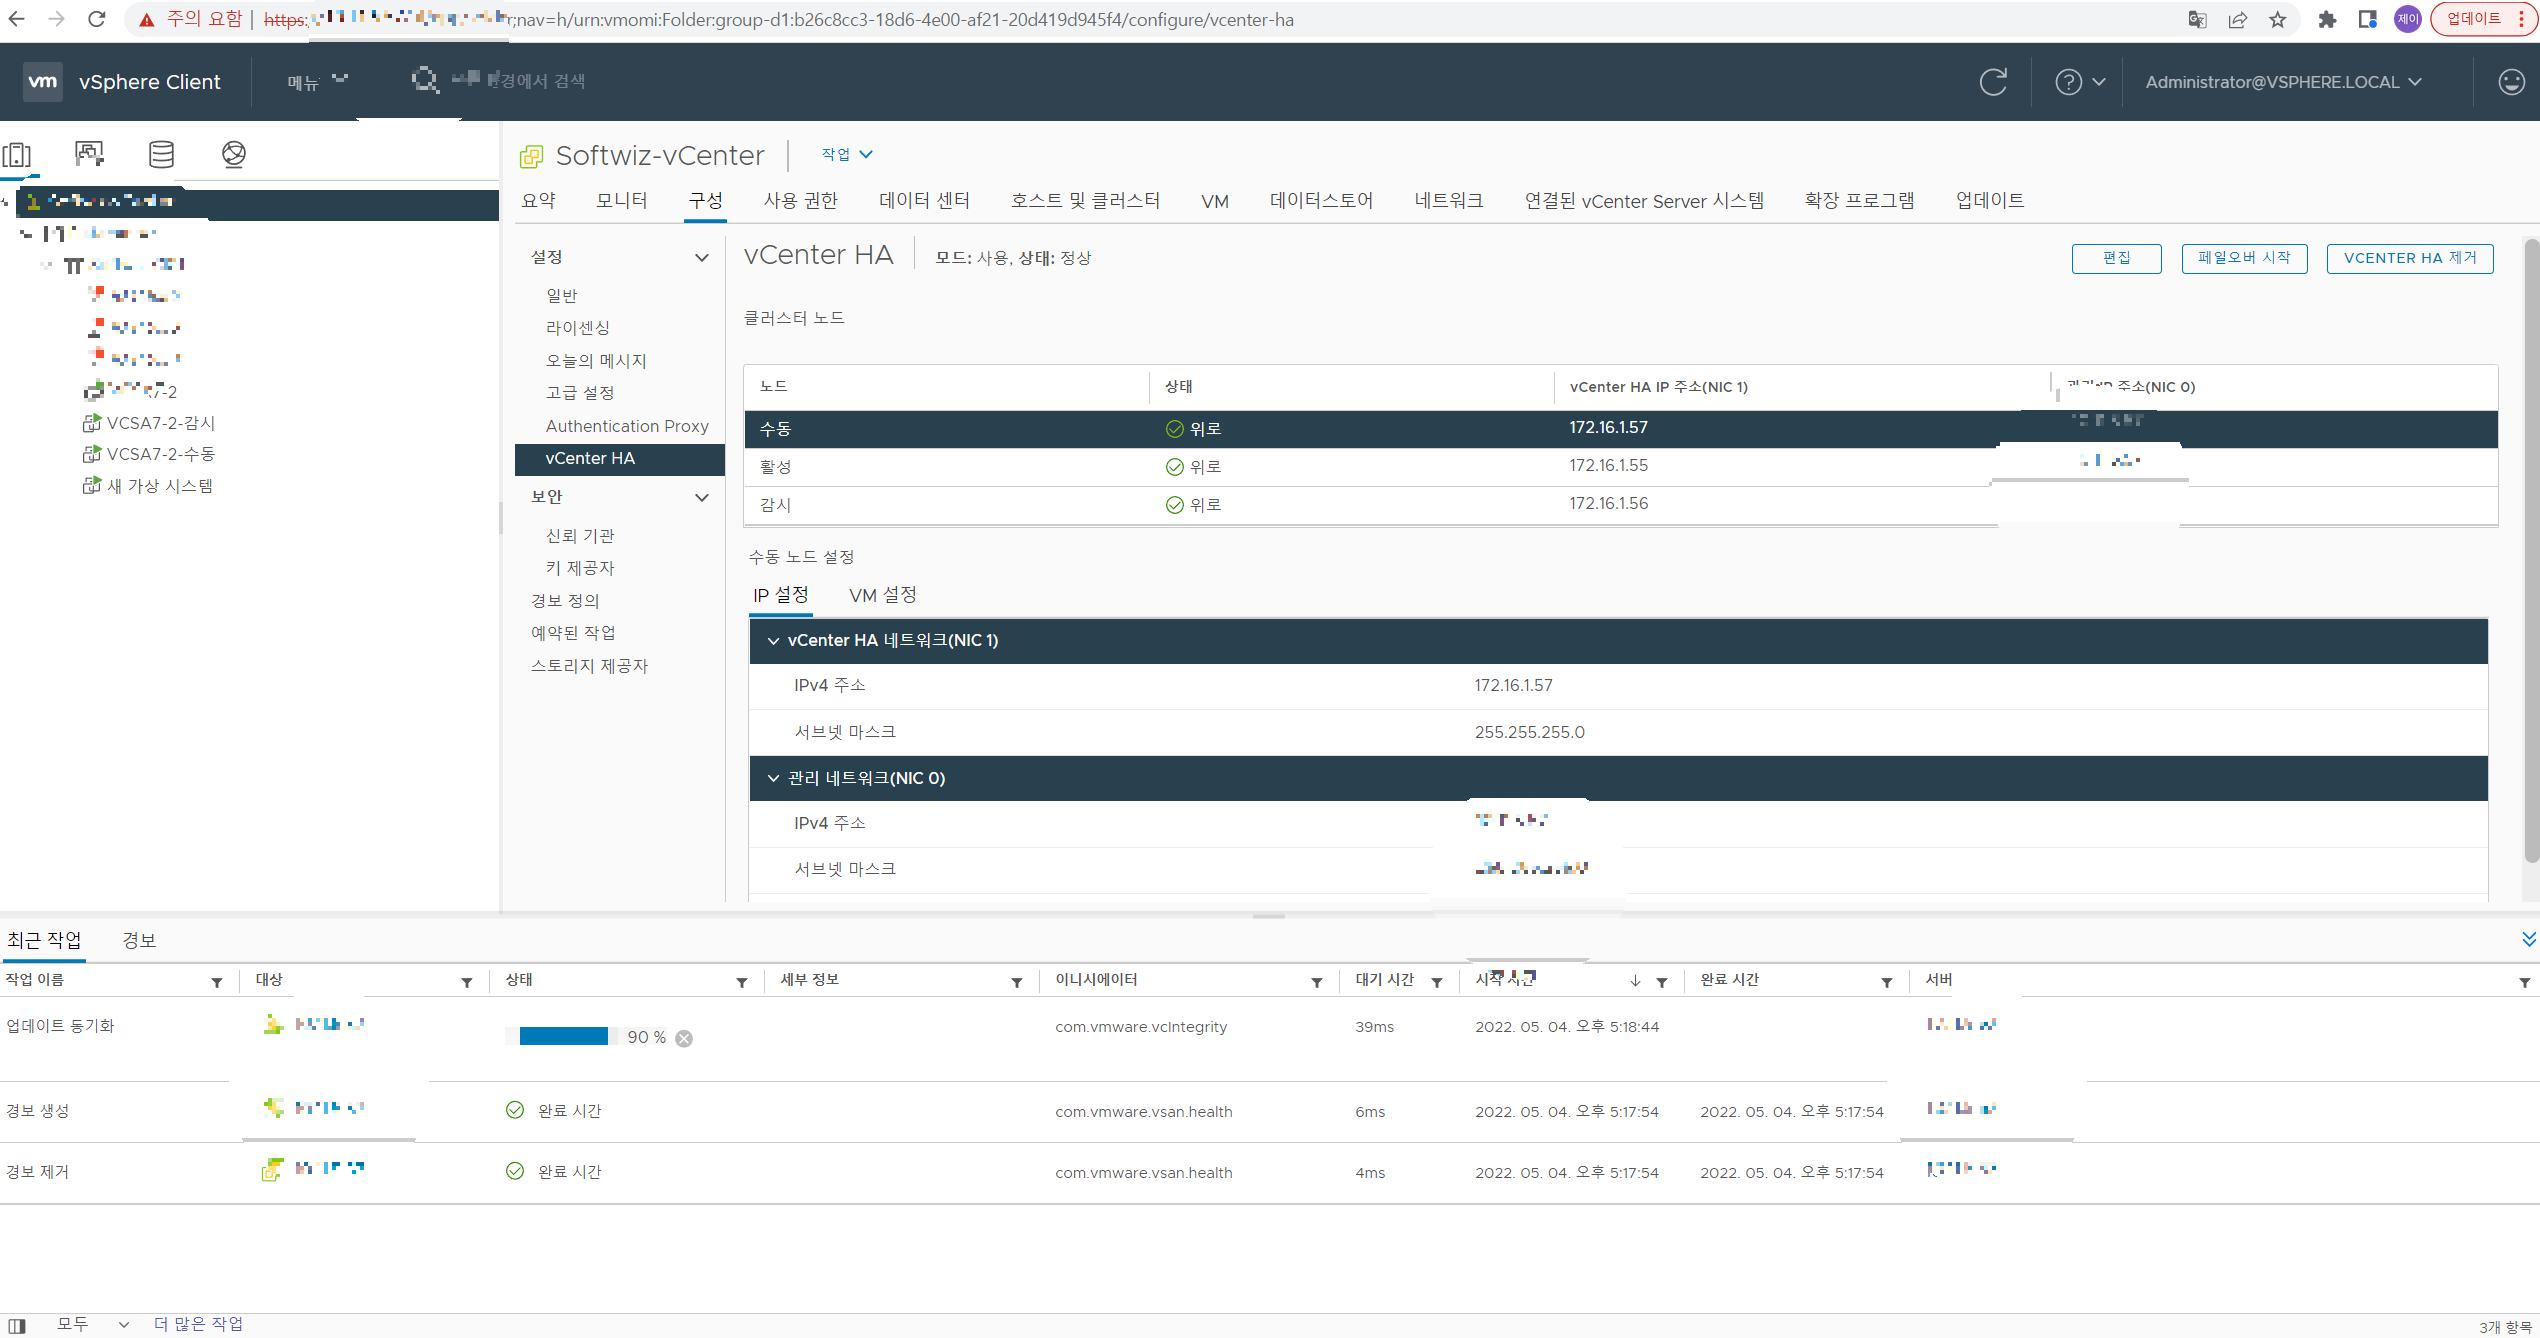This screenshot has width=2540, height=1338.
Task: Open 경보 정의 settings item
Action: click(x=565, y=601)
